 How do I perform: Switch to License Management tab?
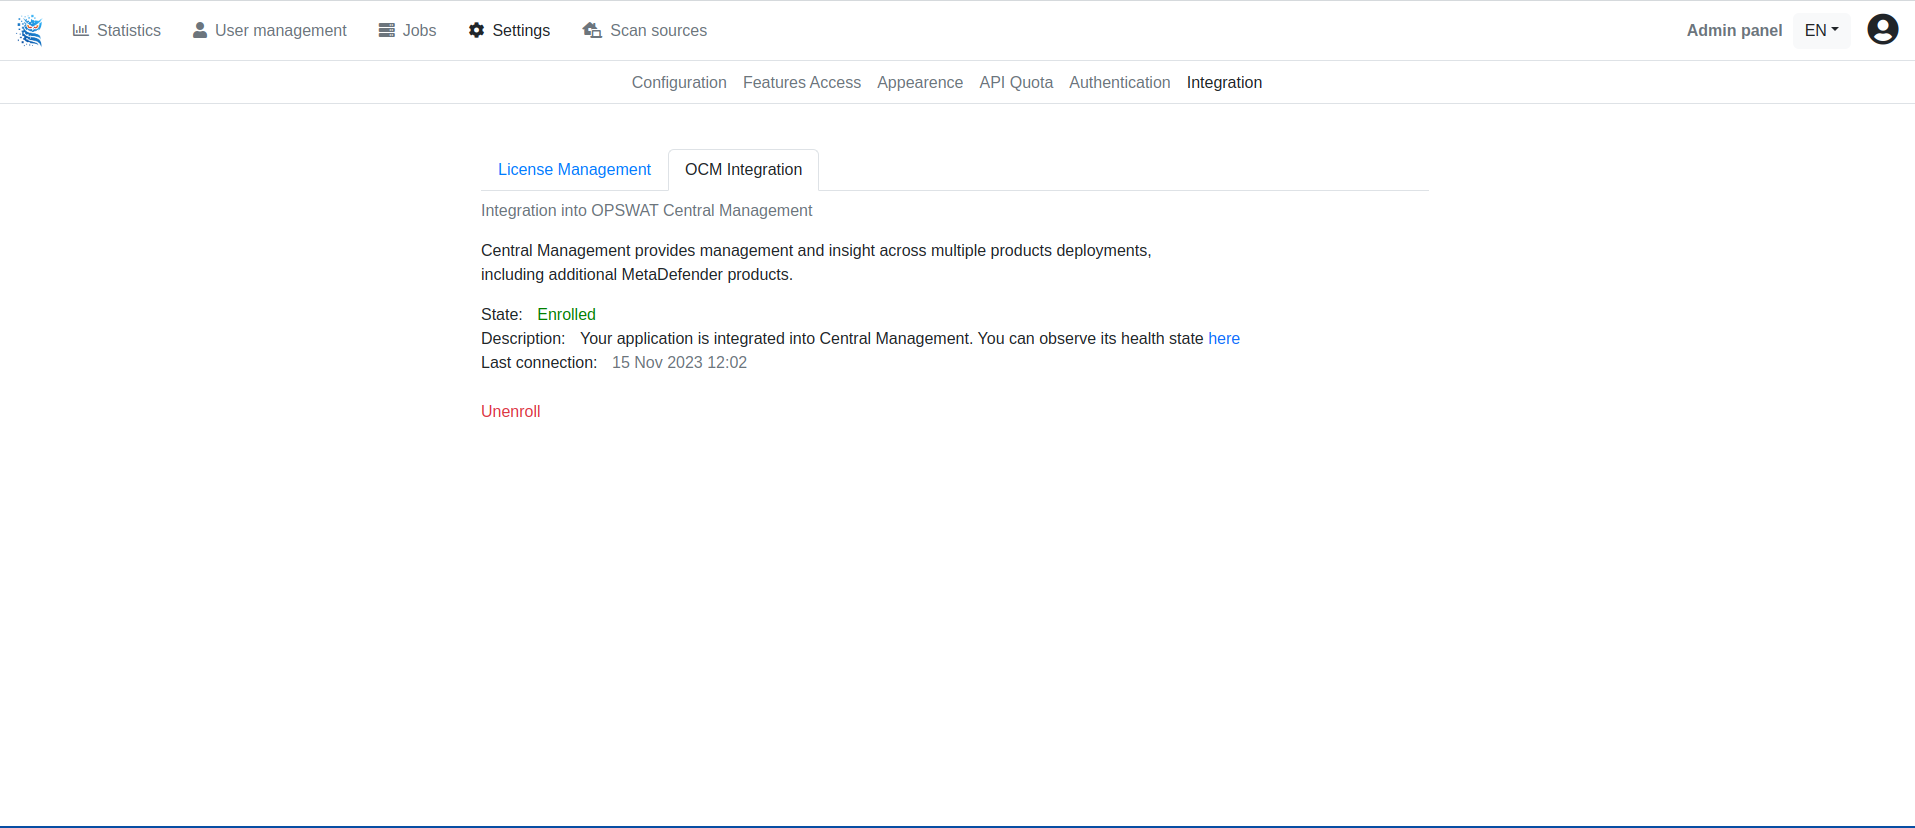[574, 170]
